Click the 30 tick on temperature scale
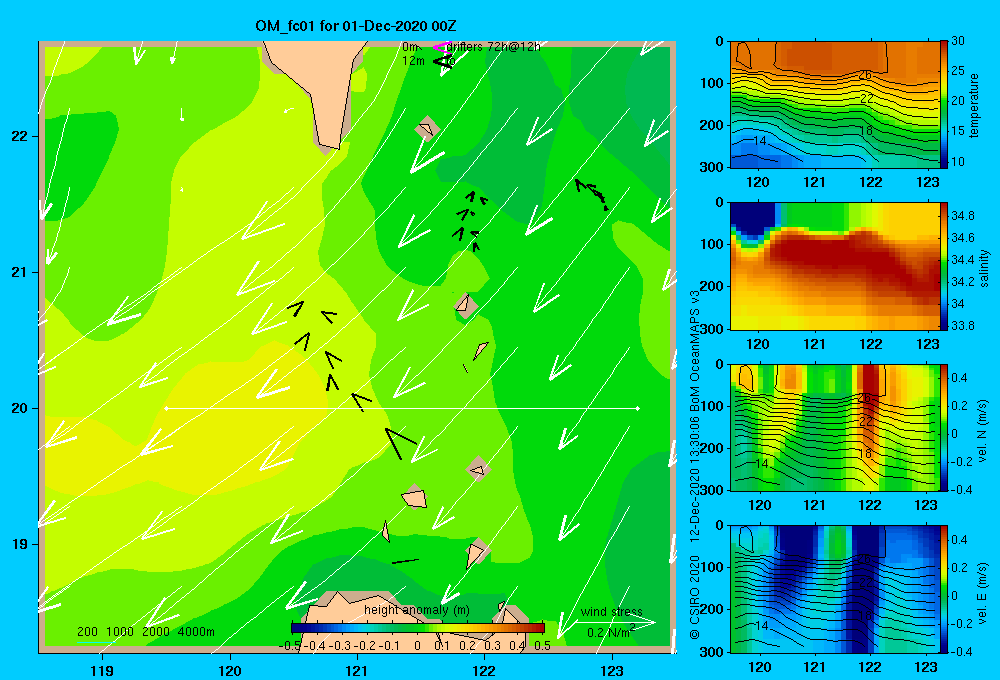Image resolution: width=1000 pixels, height=680 pixels. tap(958, 41)
